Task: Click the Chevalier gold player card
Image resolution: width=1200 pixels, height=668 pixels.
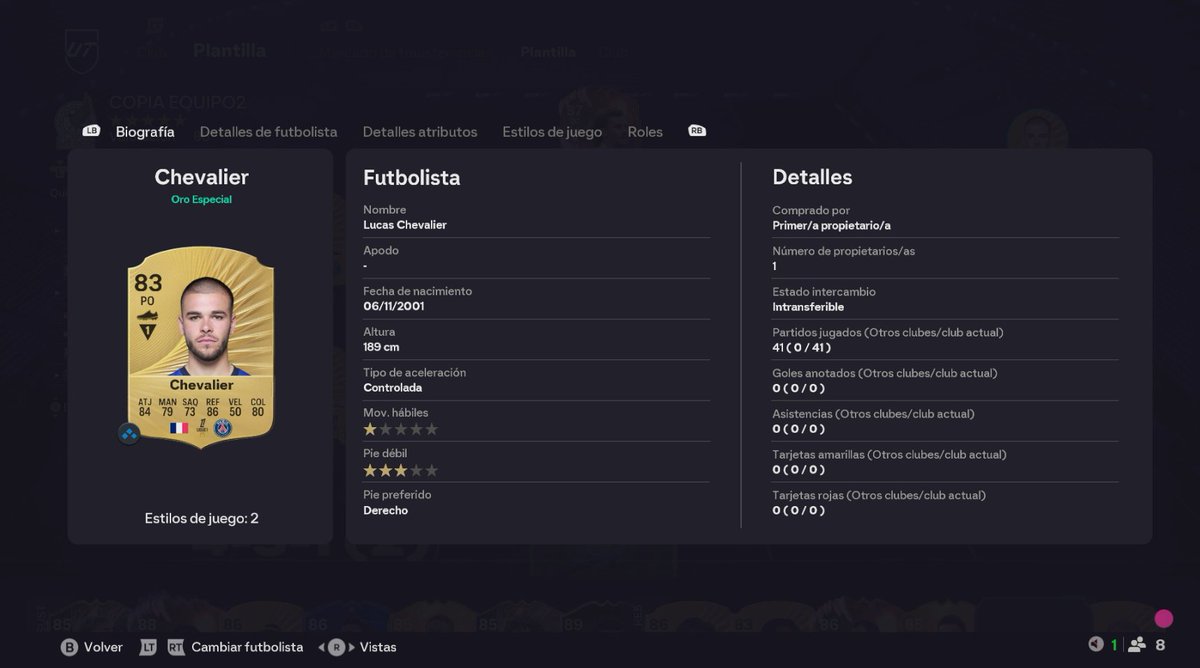Action: coord(200,347)
